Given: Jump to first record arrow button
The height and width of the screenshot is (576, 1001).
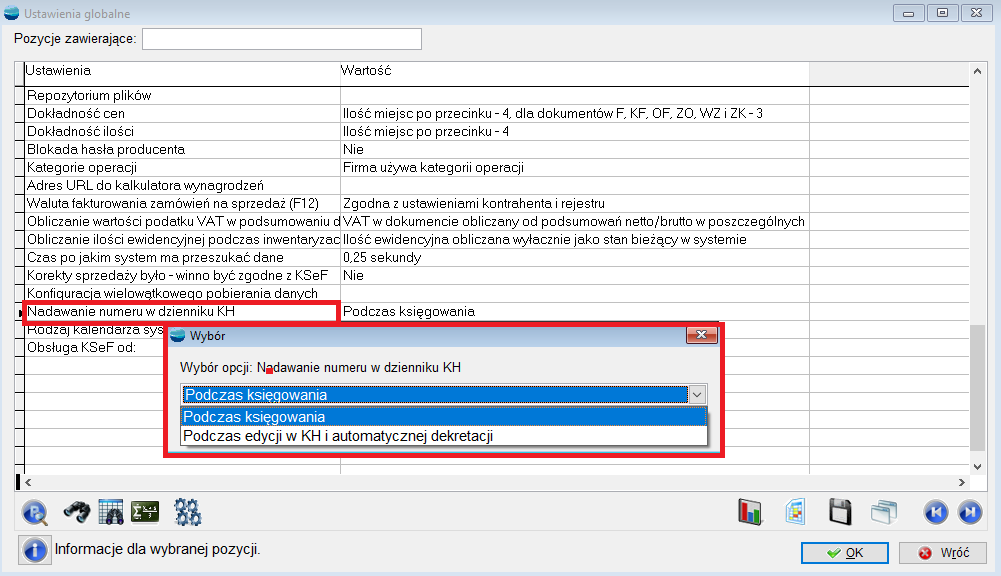Looking at the screenshot, I should (x=935, y=512).
